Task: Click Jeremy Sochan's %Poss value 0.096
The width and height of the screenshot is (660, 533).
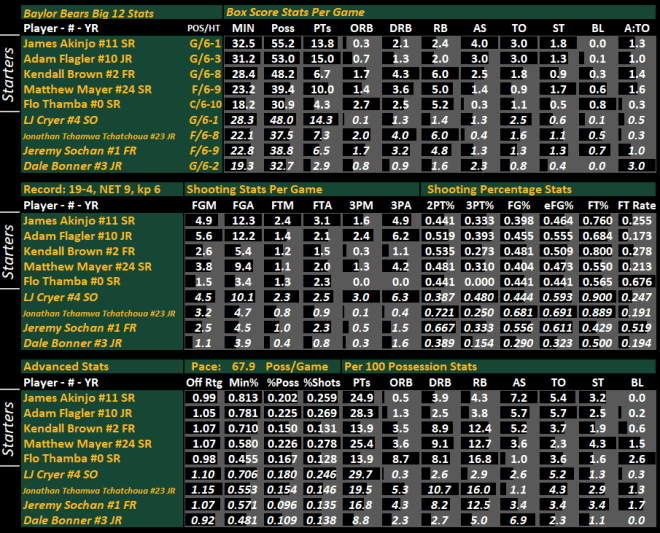Action: click(282, 505)
